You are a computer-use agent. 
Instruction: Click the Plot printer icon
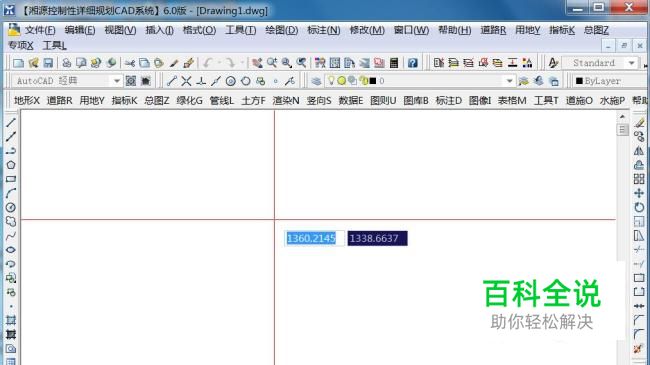coord(66,63)
